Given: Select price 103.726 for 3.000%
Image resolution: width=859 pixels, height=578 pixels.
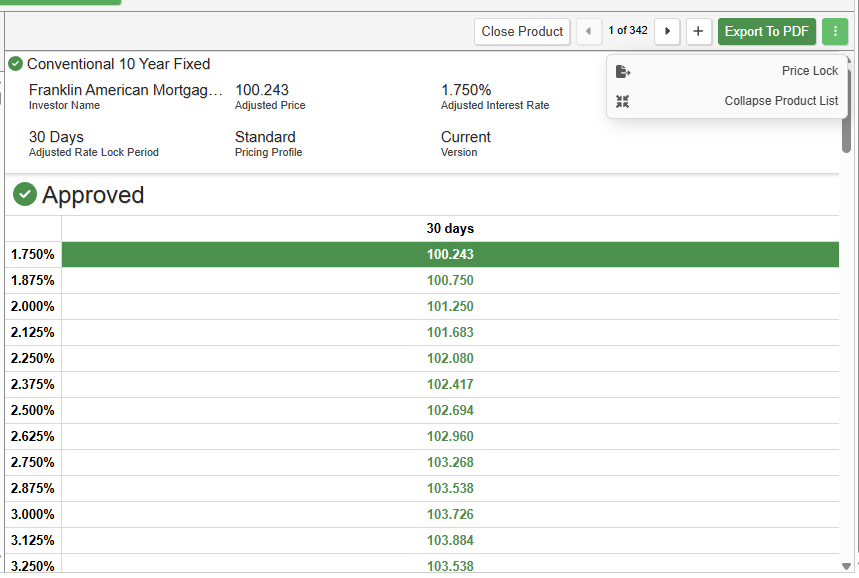Looking at the screenshot, I should pos(450,514).
